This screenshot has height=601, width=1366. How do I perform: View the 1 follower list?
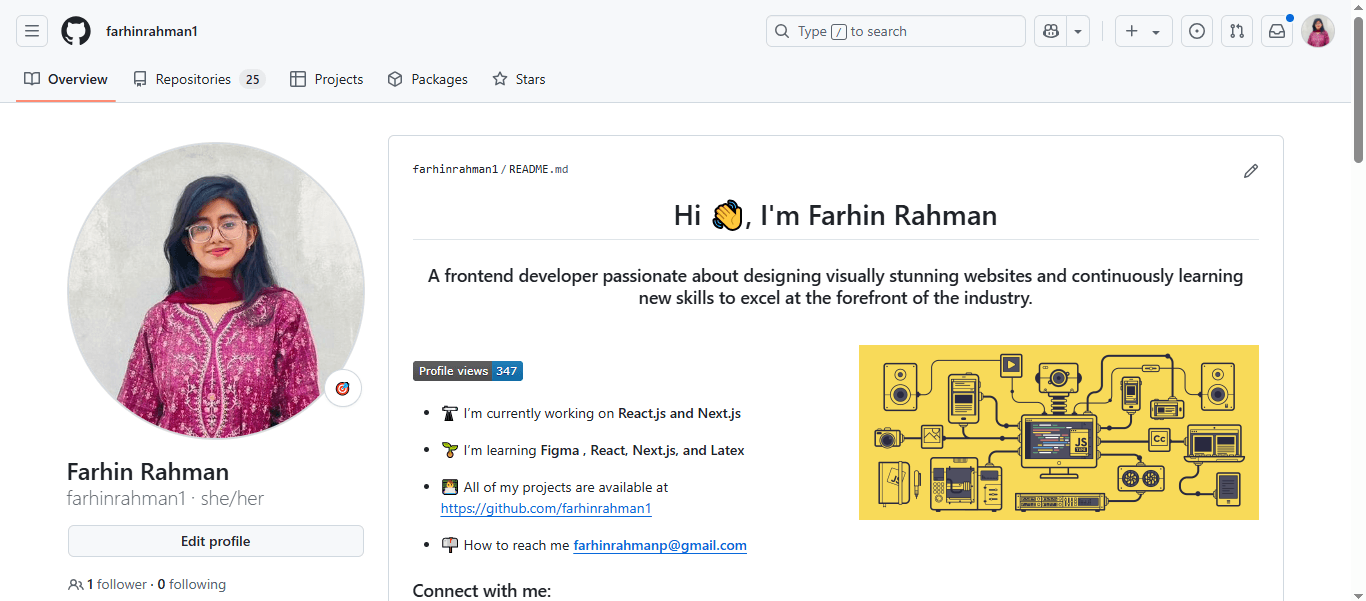113,584
